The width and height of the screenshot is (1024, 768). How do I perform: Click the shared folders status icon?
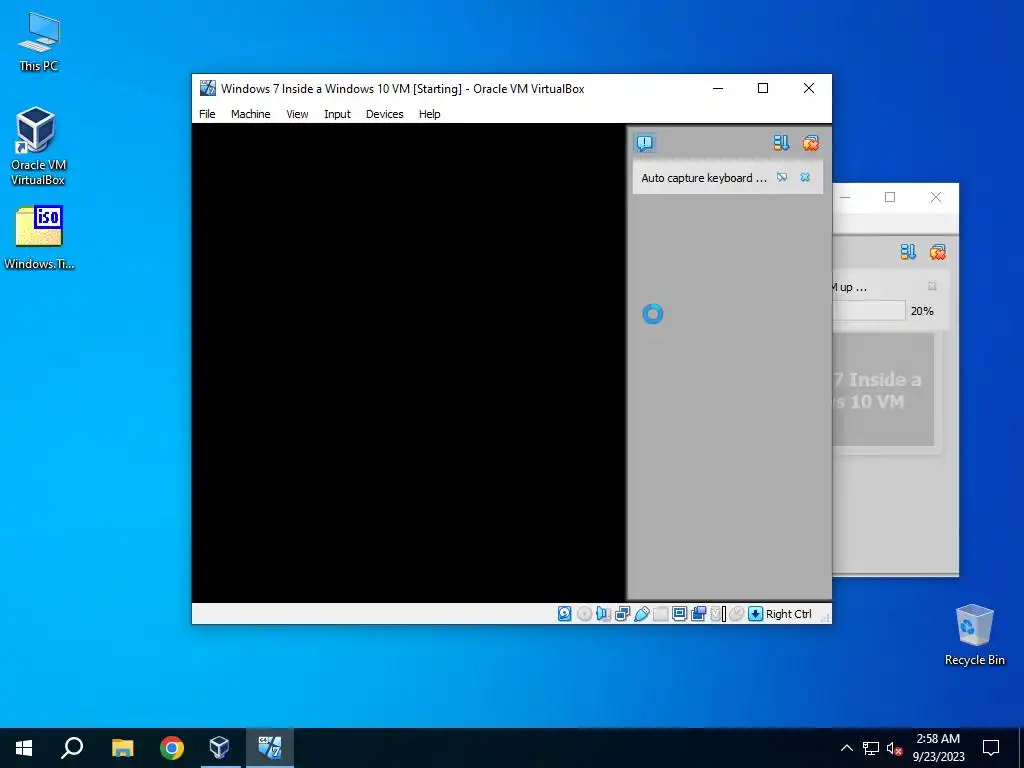[x=660, y=613]
